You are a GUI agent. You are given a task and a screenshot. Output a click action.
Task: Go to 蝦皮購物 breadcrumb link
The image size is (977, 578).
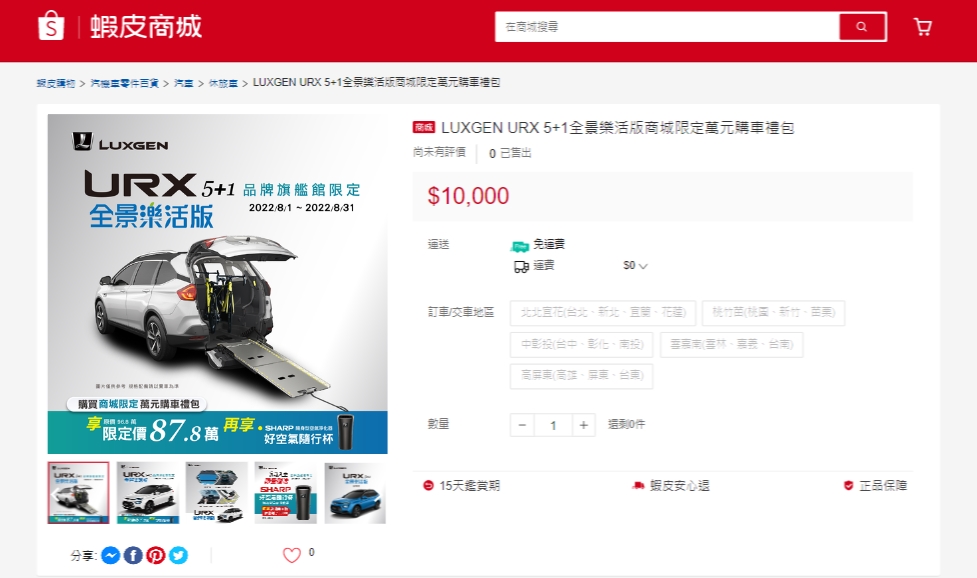tap(55, 83)
